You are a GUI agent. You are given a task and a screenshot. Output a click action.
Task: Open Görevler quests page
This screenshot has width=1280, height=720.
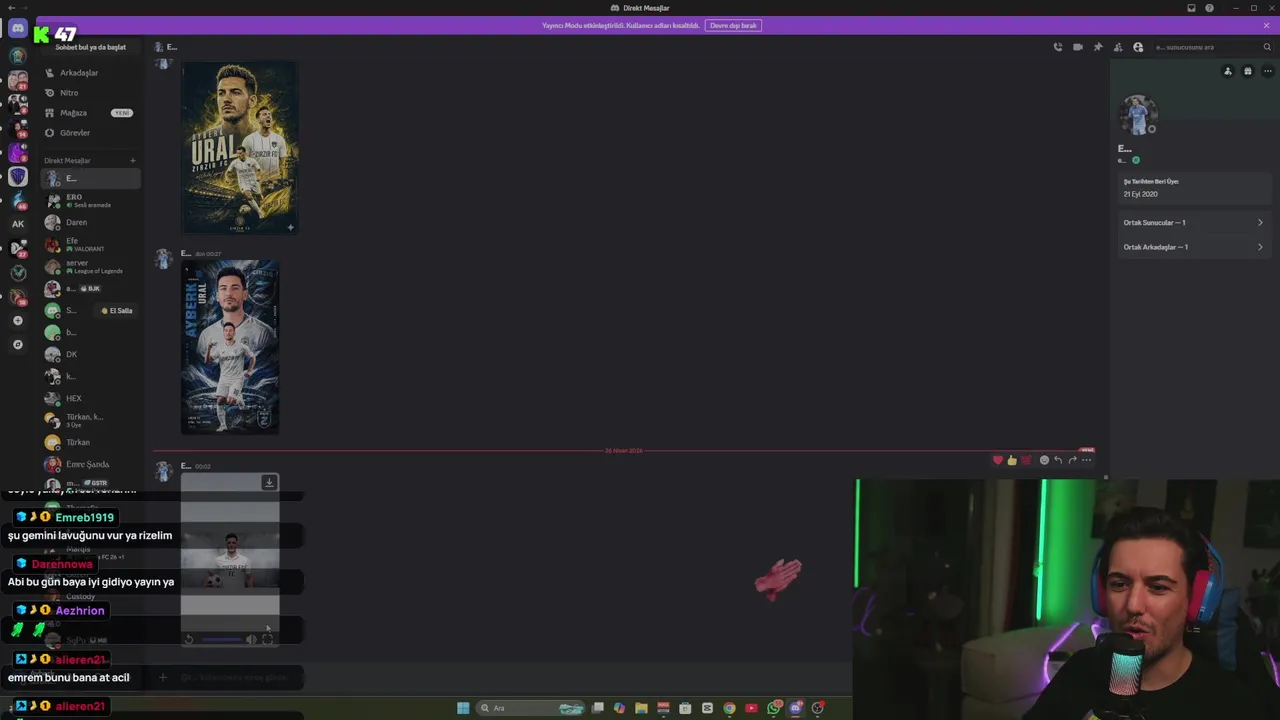pyautogui.click(x=90, y=133)
